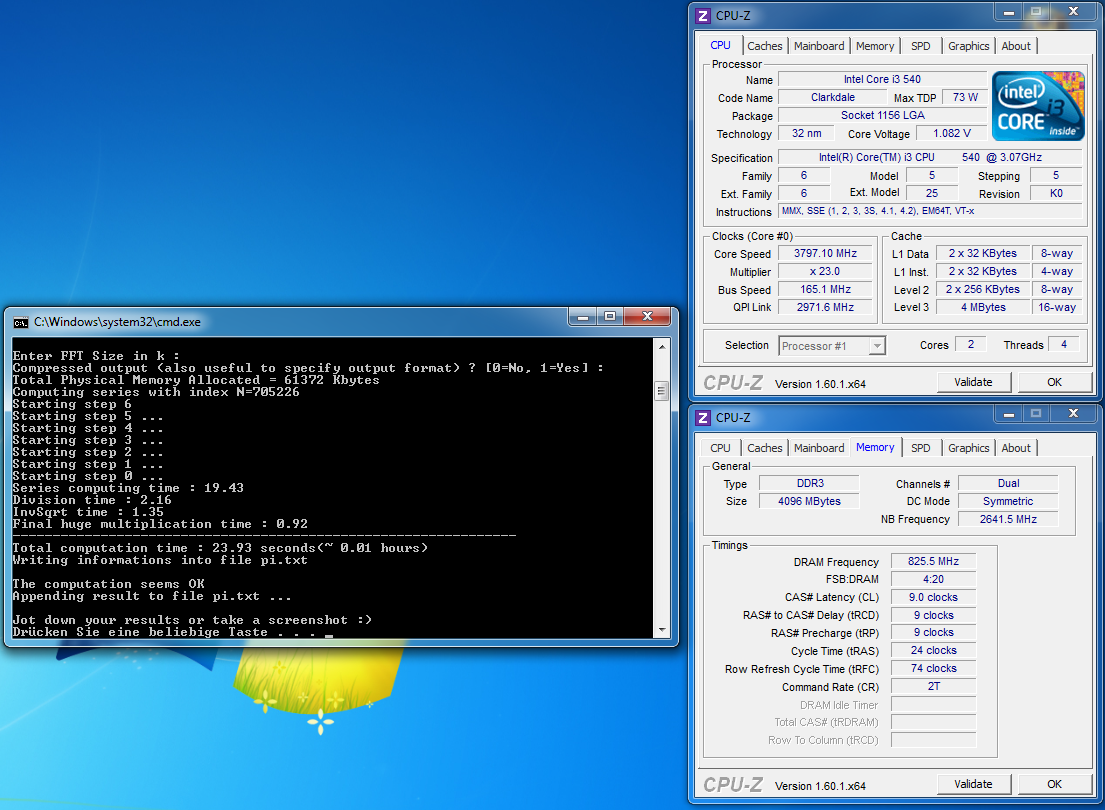
Task: Click the Threads value 4
Action: point(1064,345)
